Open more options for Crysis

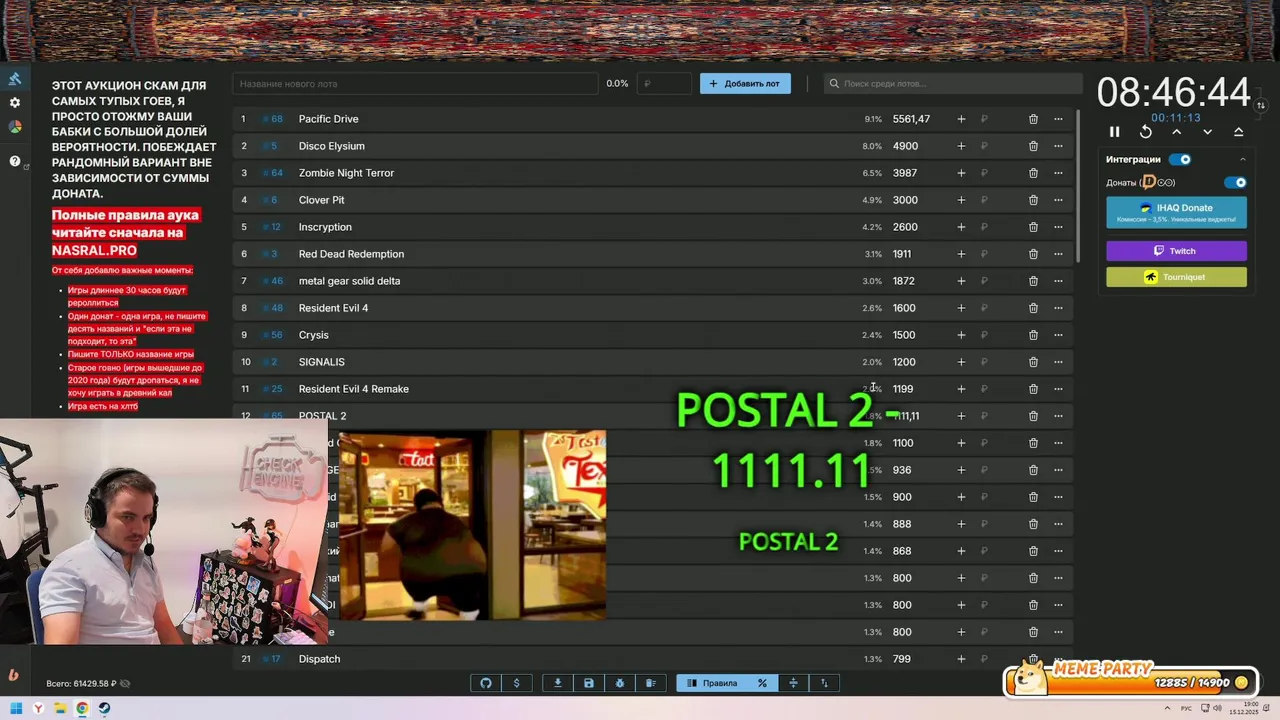click(1058, 335)
